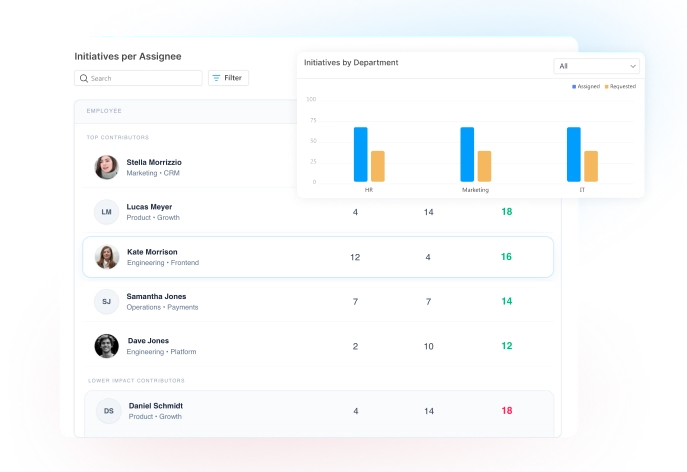Click Samantha Jones's total score 14
The height and width of the screenshot is (472, 687).
pos(506,301)
